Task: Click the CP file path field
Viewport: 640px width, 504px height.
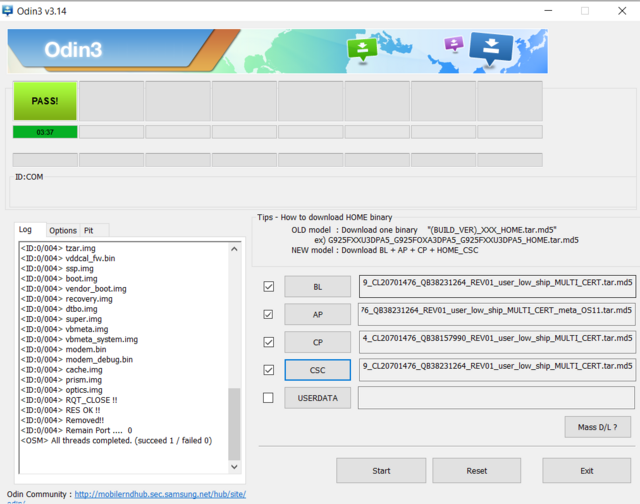Action: coord(497,342)
